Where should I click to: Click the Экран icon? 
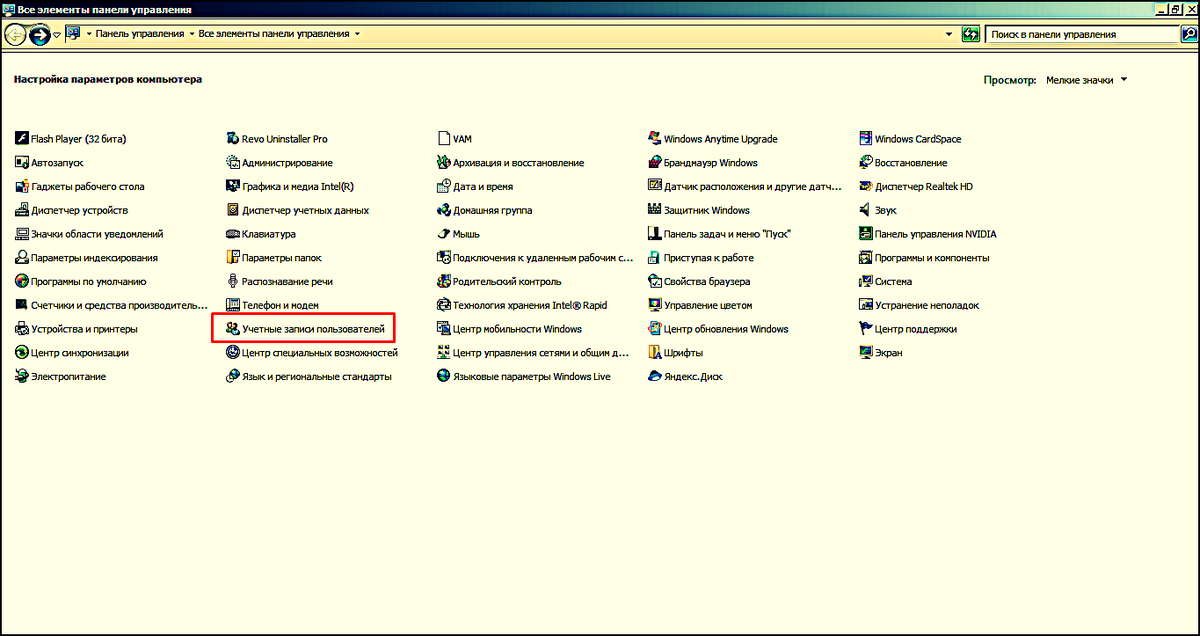click(867, 353)
